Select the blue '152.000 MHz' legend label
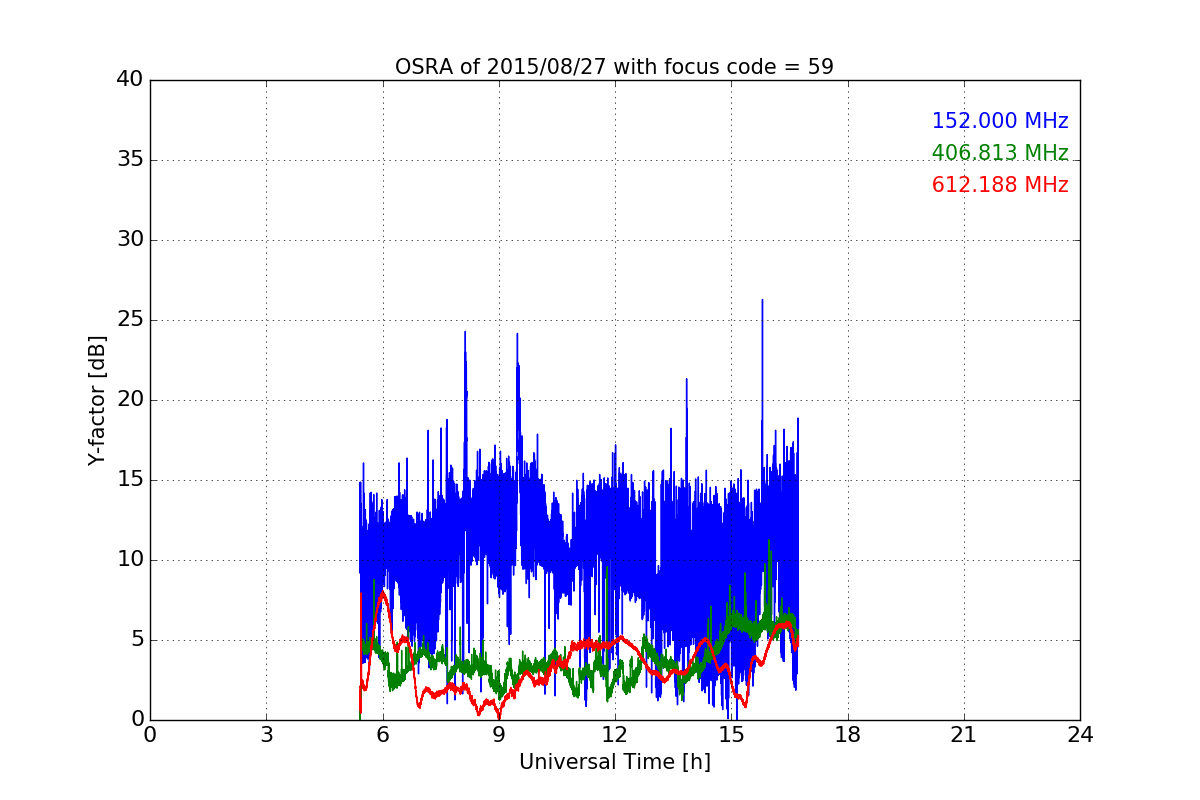The image size is (1200, 800). coord(1000,121)
